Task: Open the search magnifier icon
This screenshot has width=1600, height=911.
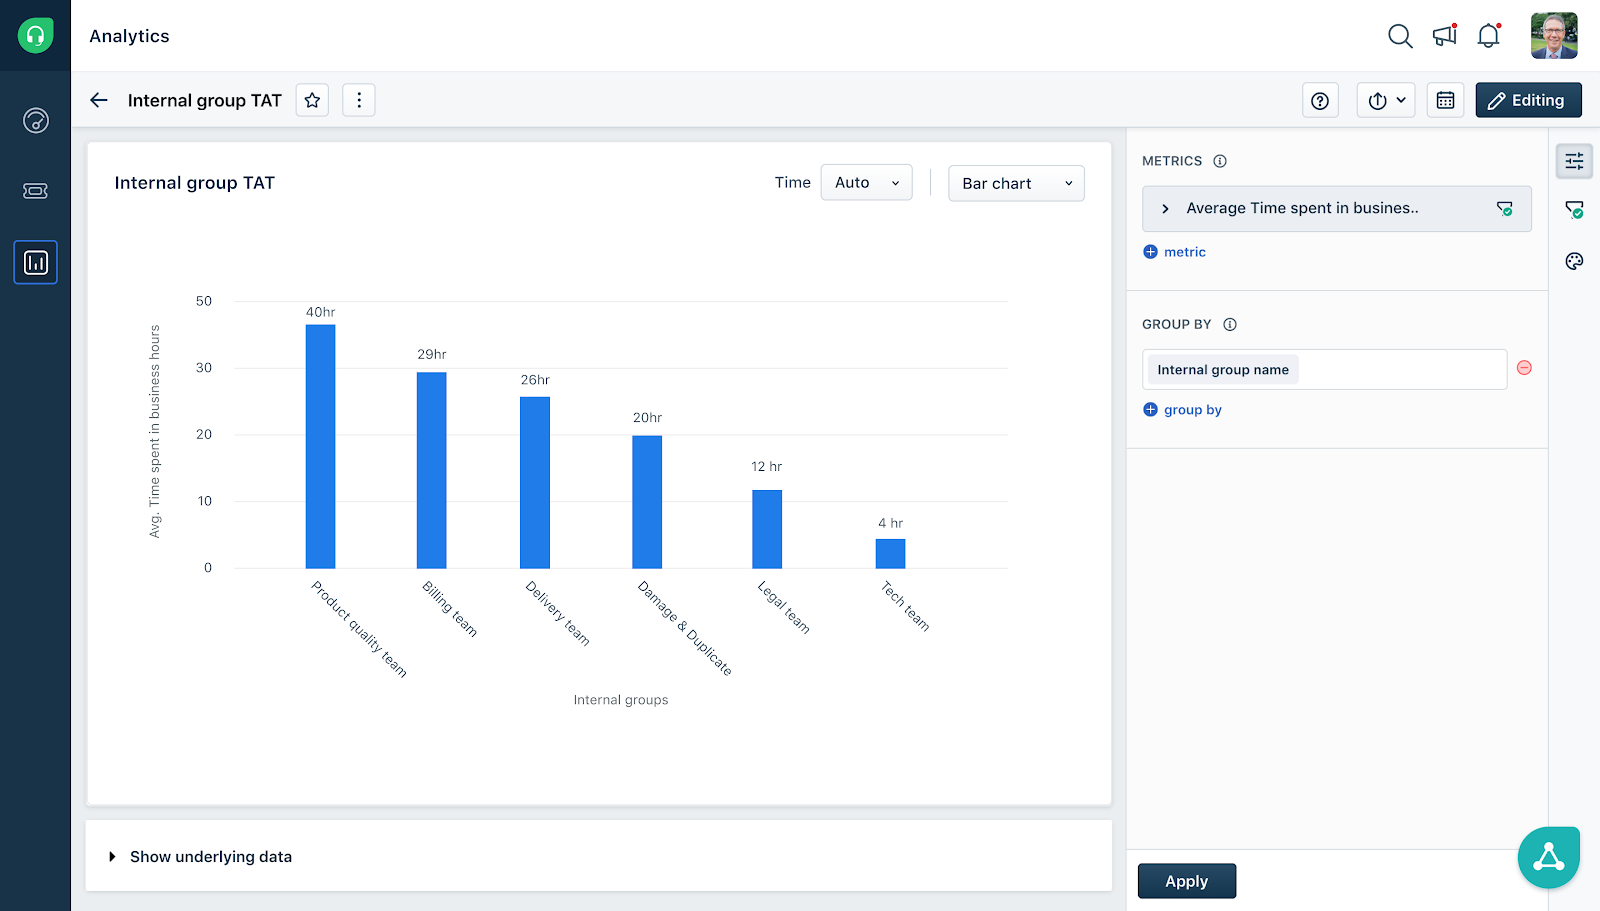Action: (x=1400, y=35)
